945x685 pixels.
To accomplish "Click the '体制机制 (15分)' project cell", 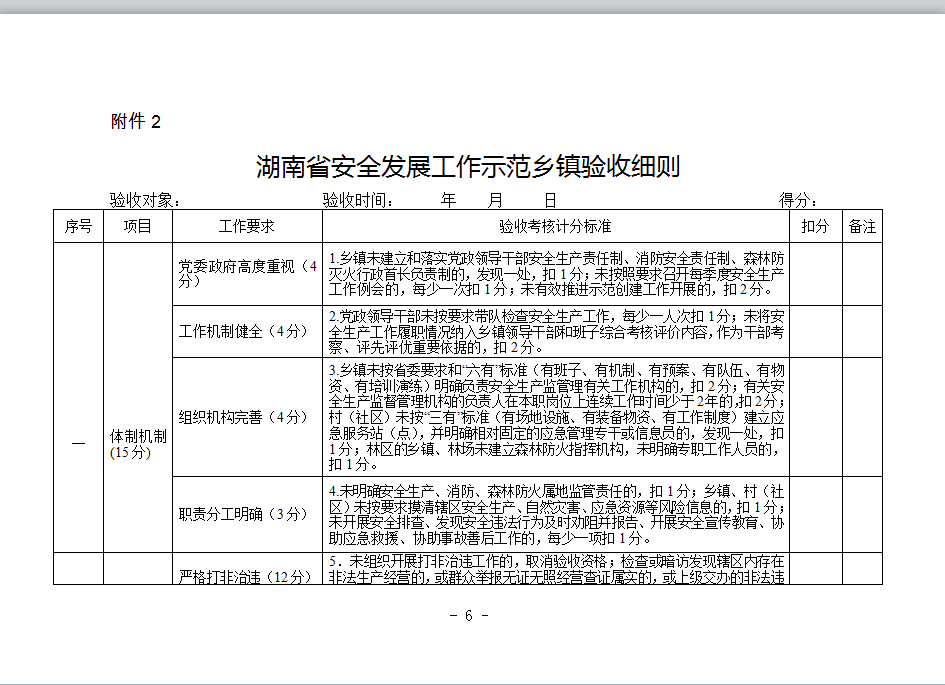I will click(137, 444).
